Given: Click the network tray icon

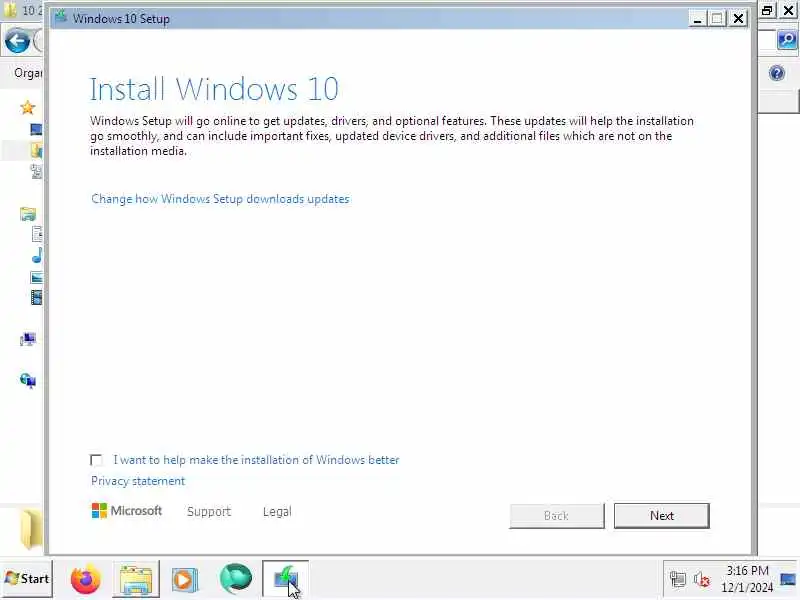Looking at the screenshot, I should pos(678,579).
